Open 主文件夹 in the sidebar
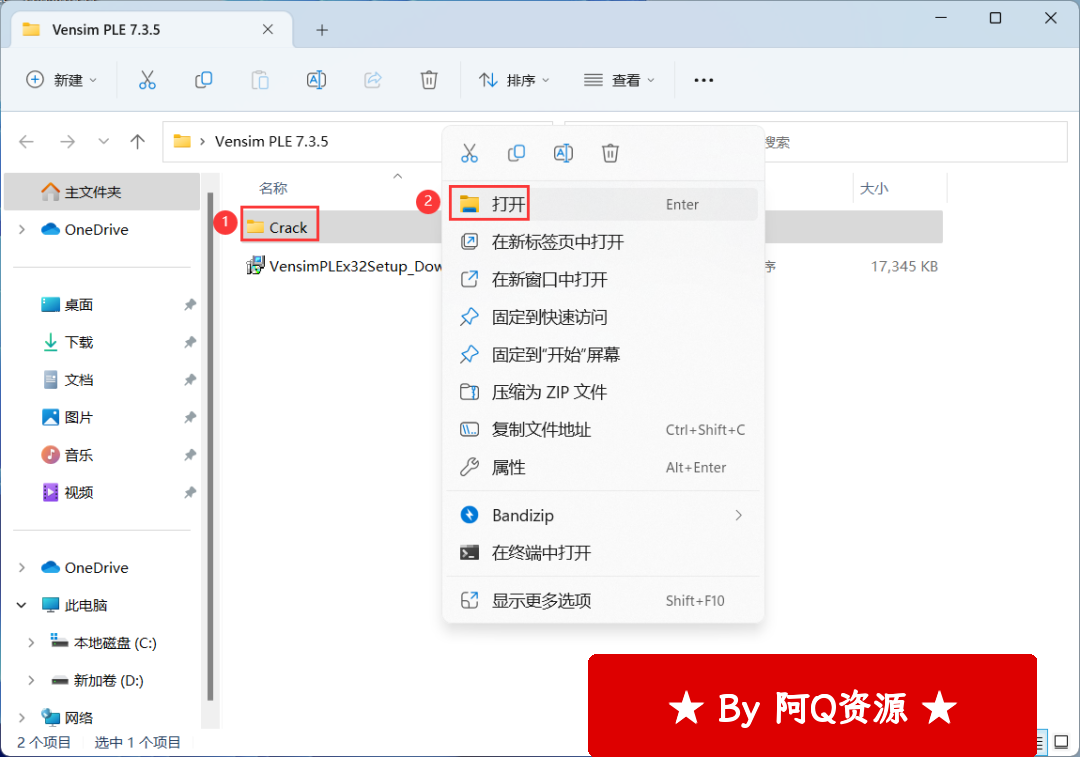1080x757 pixels. point(102,191)
